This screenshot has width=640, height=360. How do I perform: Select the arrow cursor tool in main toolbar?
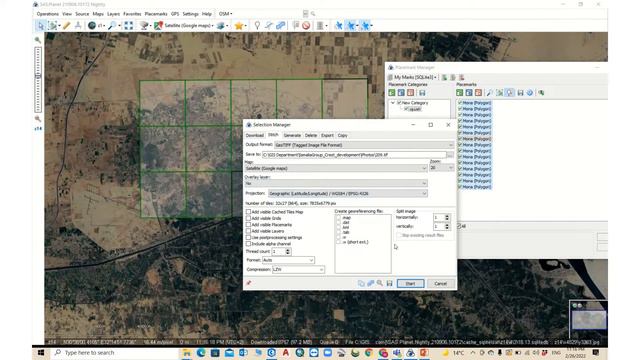click(40, 26)
